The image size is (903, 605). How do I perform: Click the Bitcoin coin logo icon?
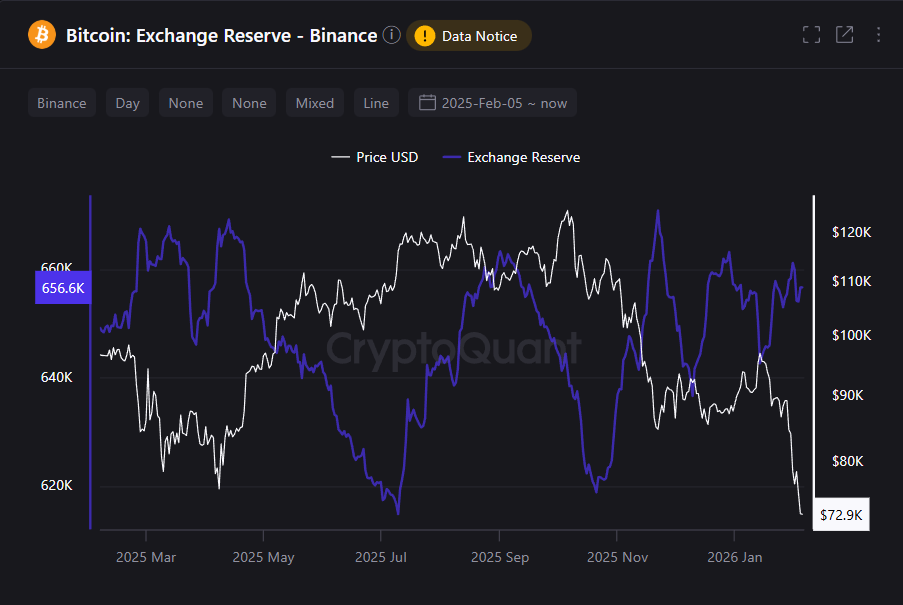40,34
